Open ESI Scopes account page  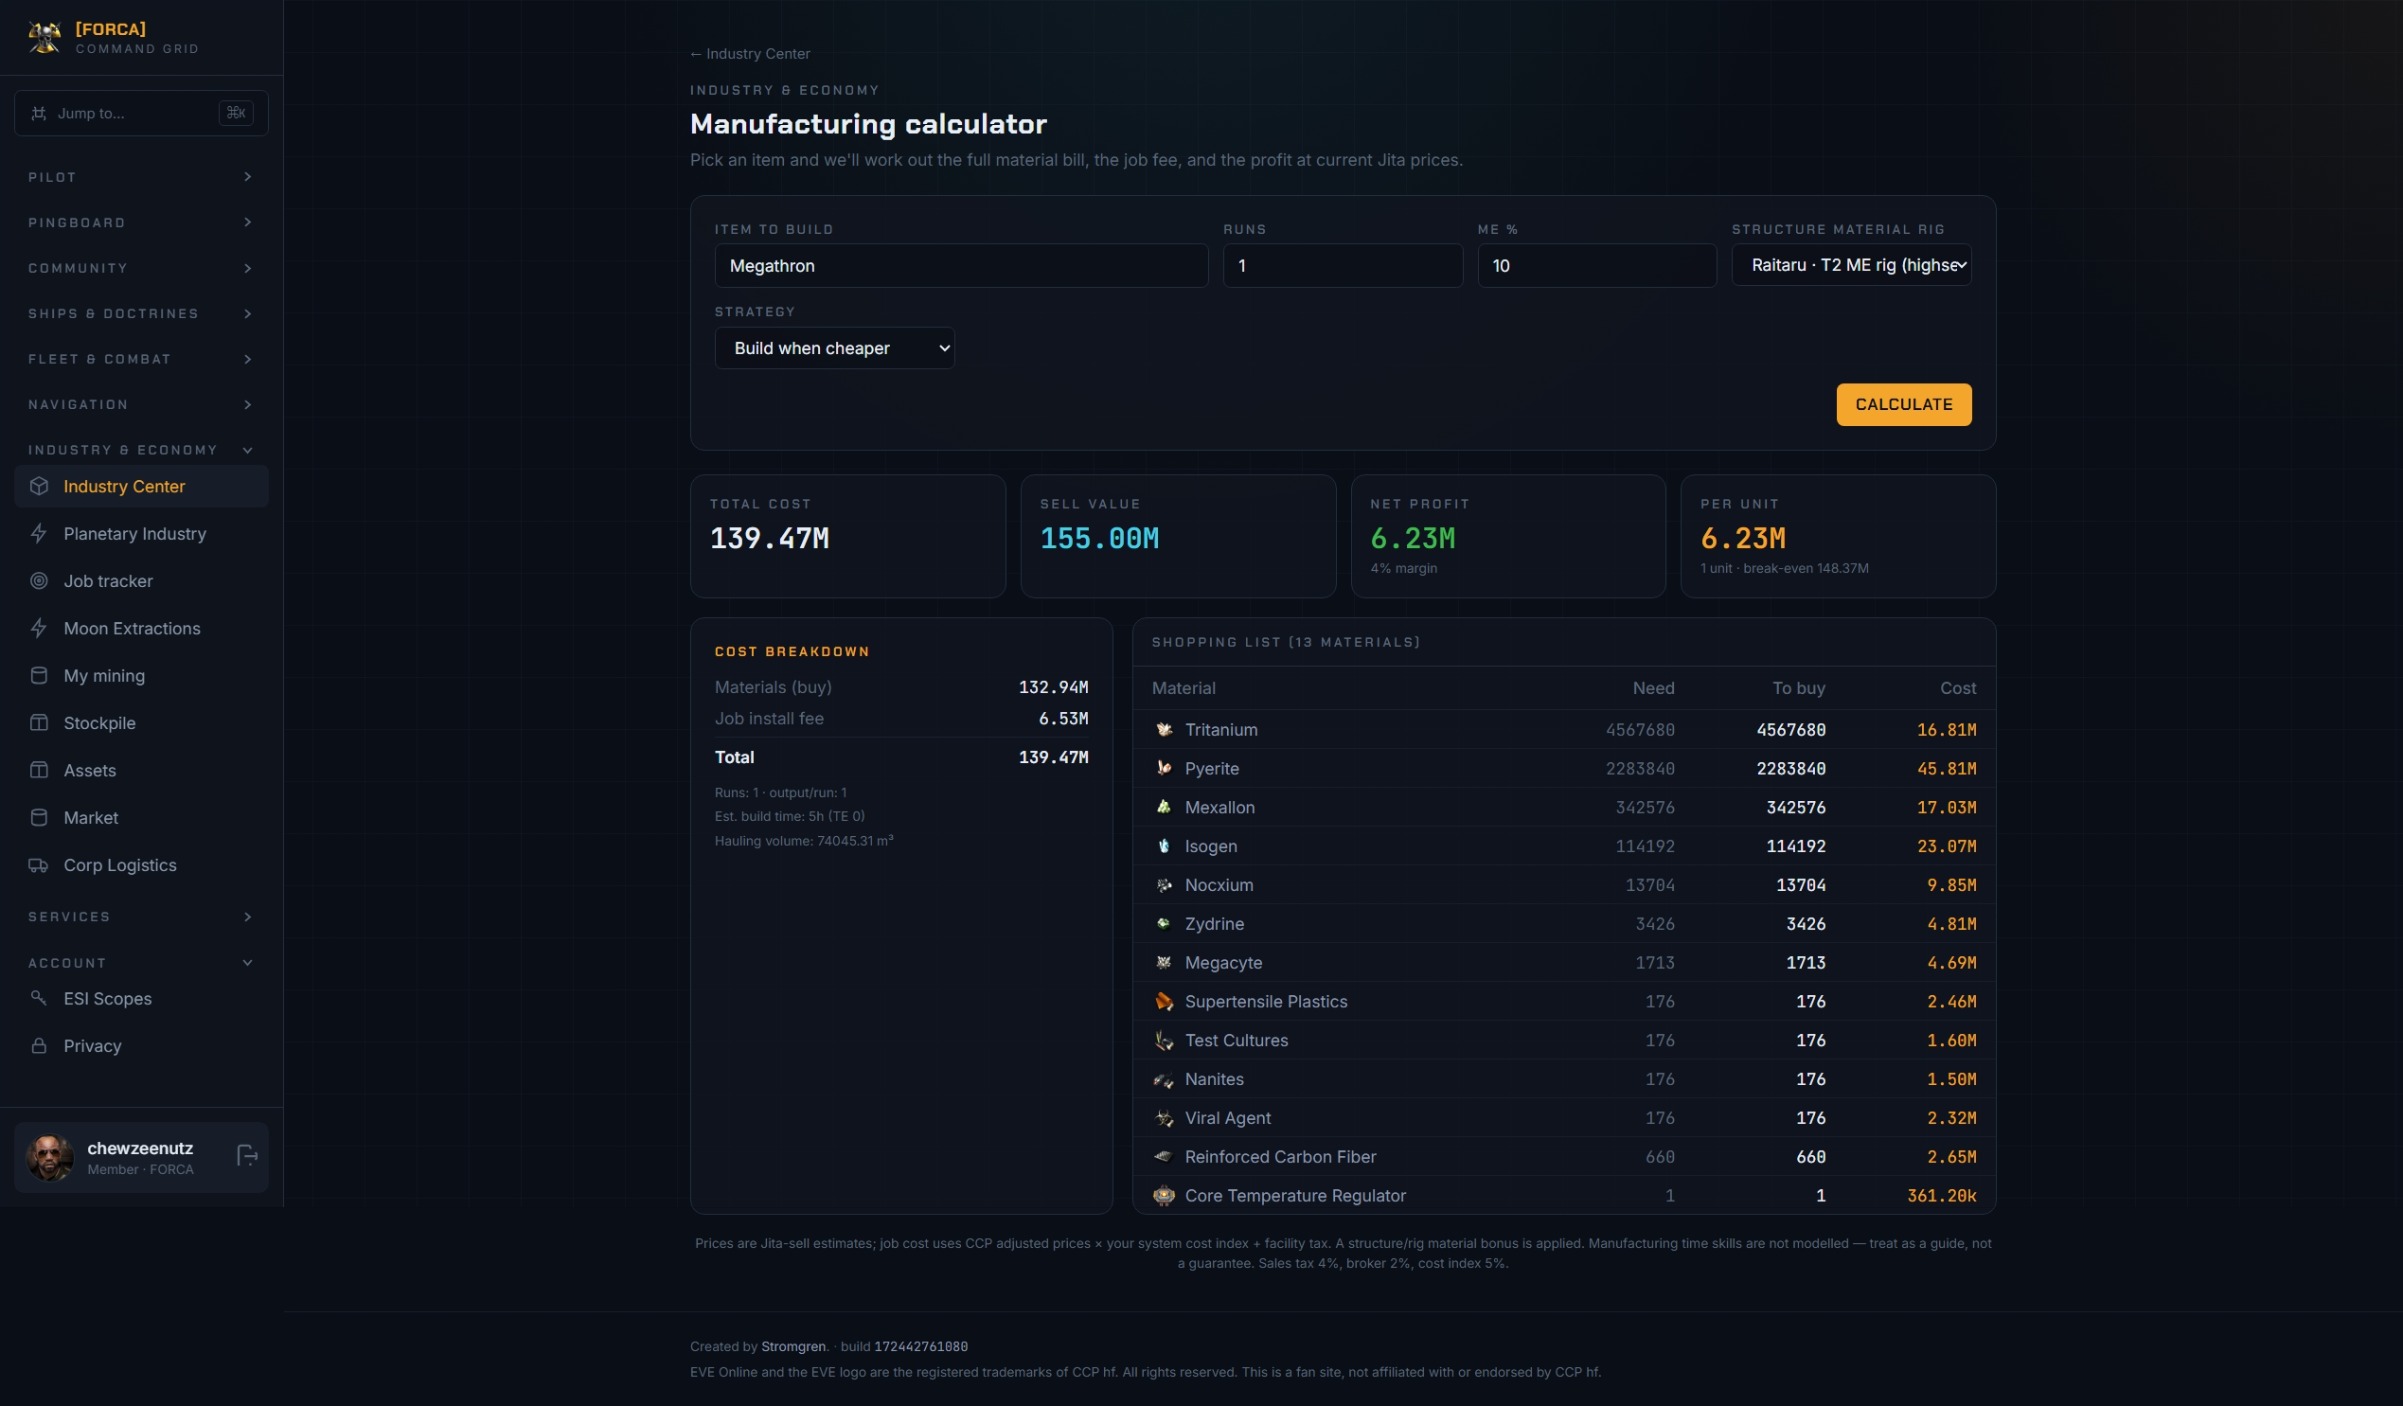tap(141, 998)
